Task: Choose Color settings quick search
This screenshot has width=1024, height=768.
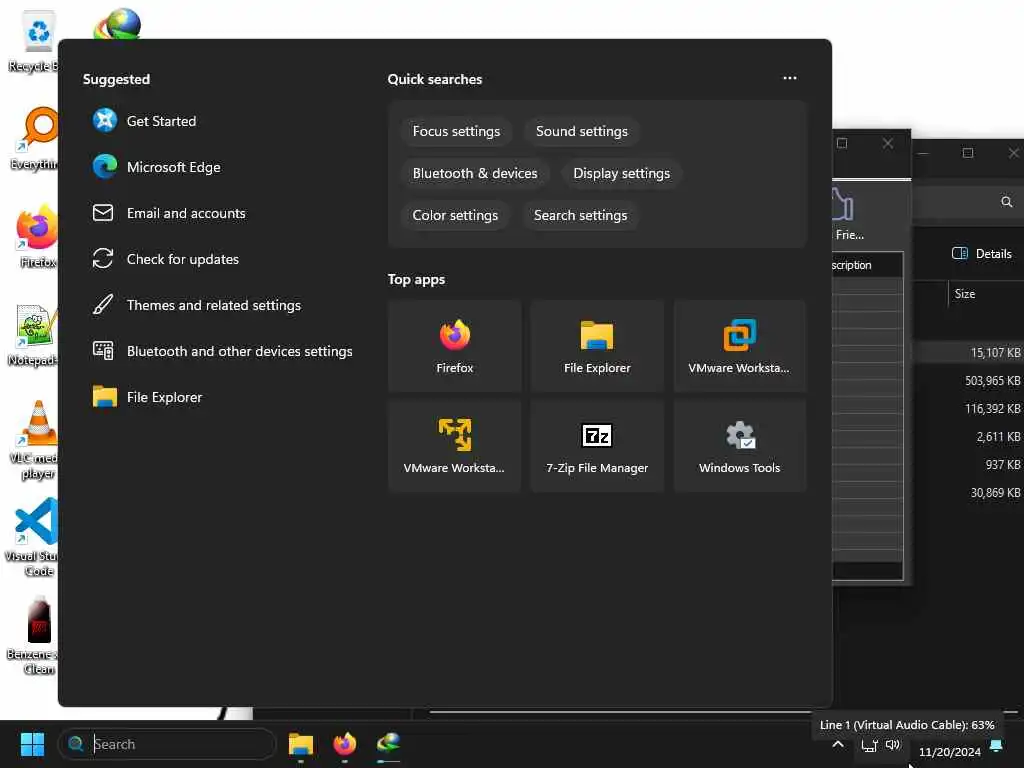Action: tap(455, 215)
